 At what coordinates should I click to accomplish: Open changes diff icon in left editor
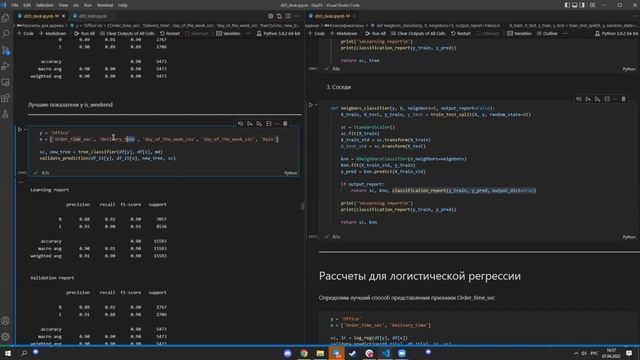pos(279,16)
